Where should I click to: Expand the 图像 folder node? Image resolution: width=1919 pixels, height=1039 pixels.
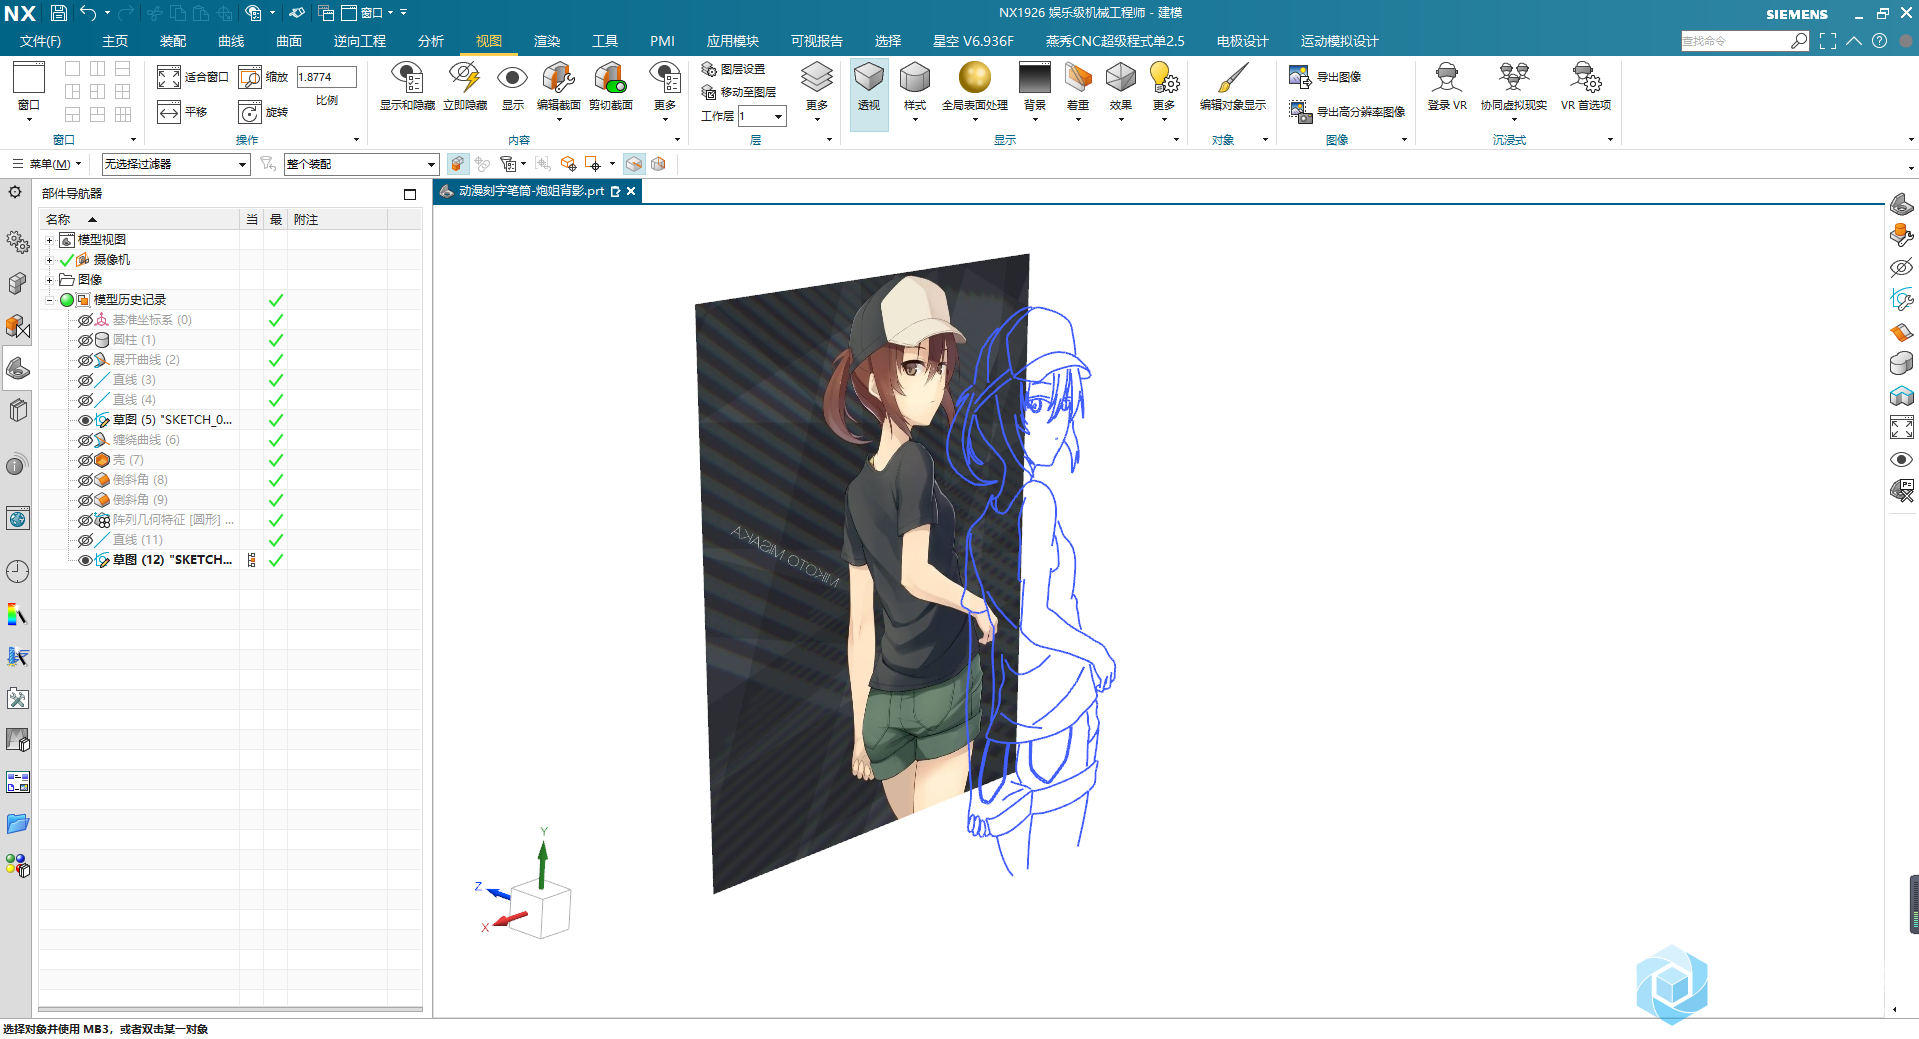pos(49,280)
